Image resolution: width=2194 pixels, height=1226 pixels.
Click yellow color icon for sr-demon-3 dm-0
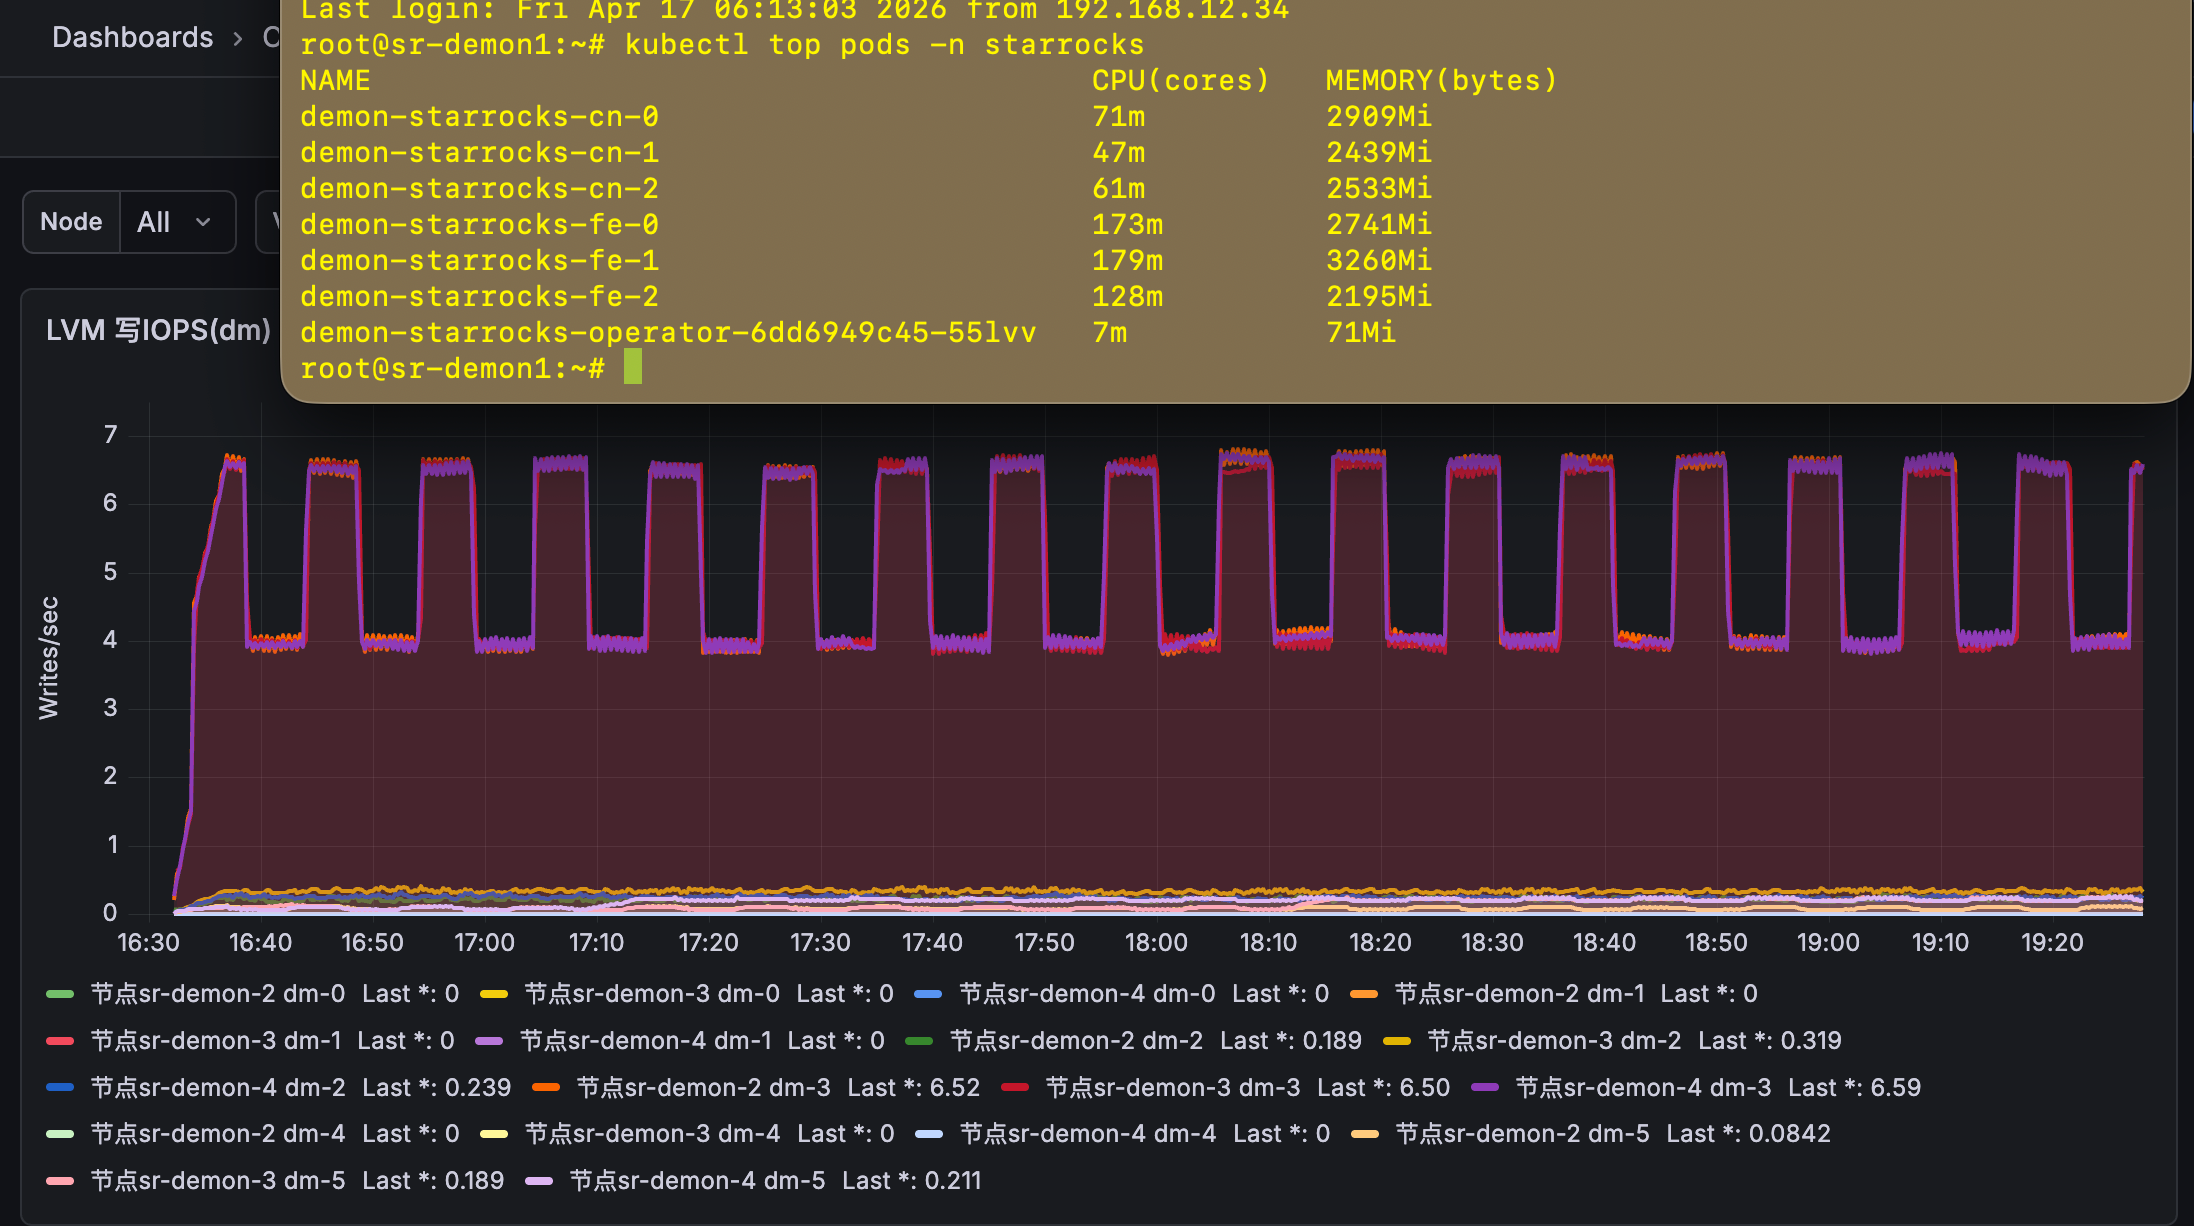click(494, 994)
